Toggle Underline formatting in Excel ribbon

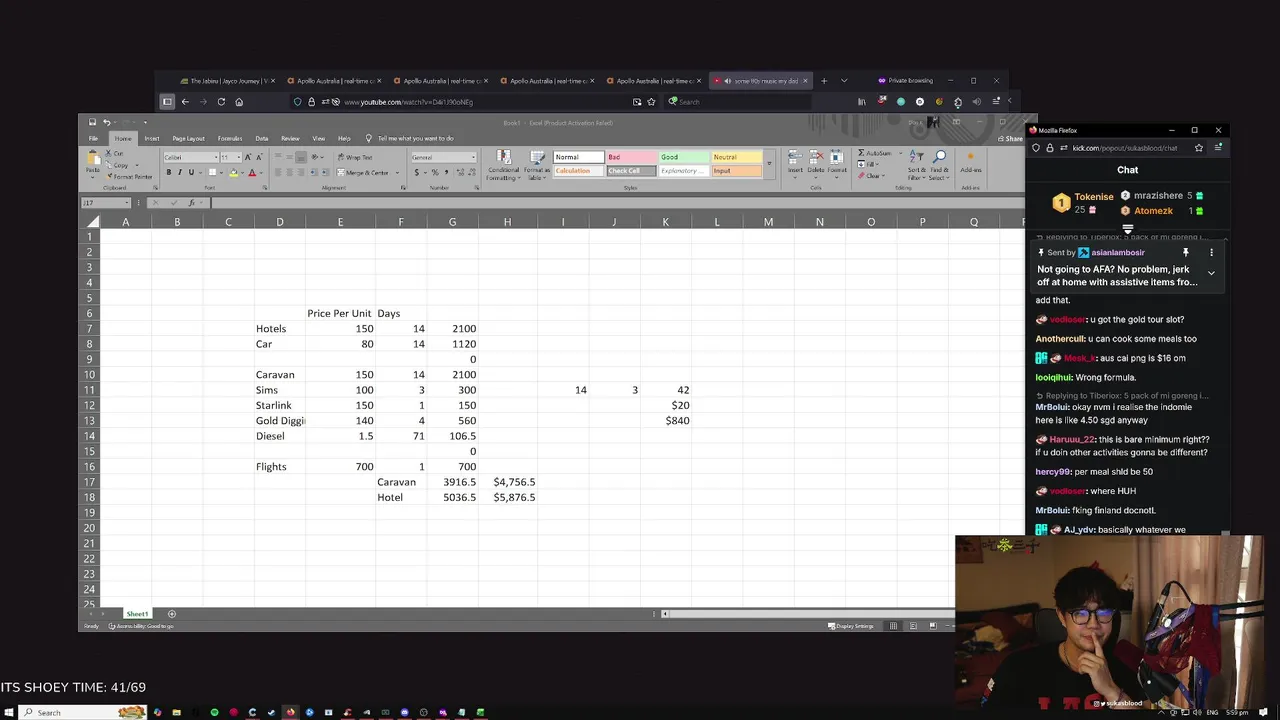(x=191, y=172)
